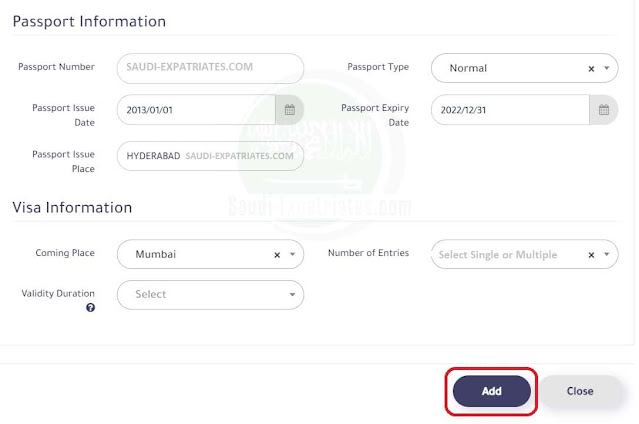This screenshot has width=639, height=424.
Task: Click the Visa Information section heading
Action: 72,208
